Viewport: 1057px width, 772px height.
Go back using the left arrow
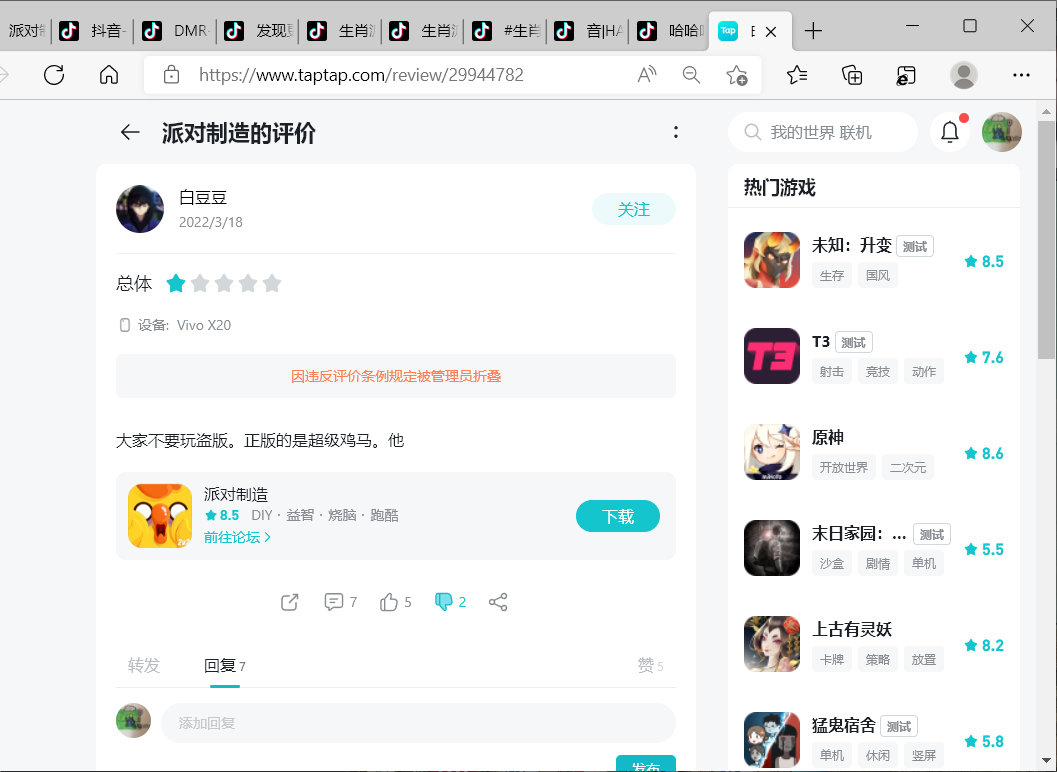pos(130,132)
